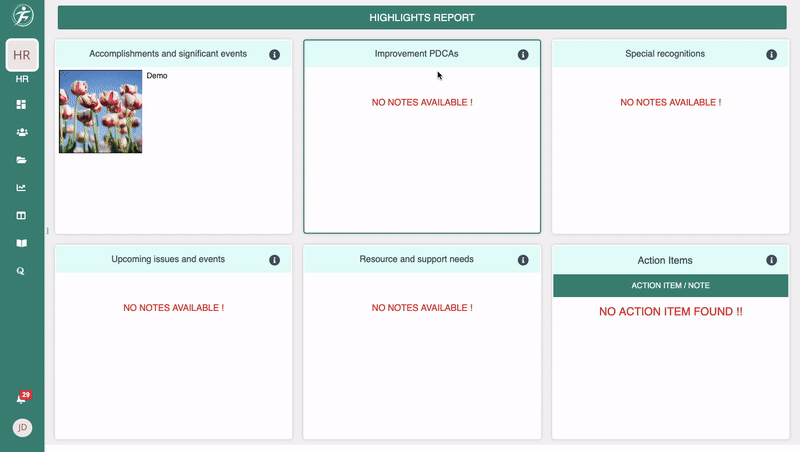Show info for Improvement PDCAs
This screenshot has height=452, width=800.
[x=523, y=55]
